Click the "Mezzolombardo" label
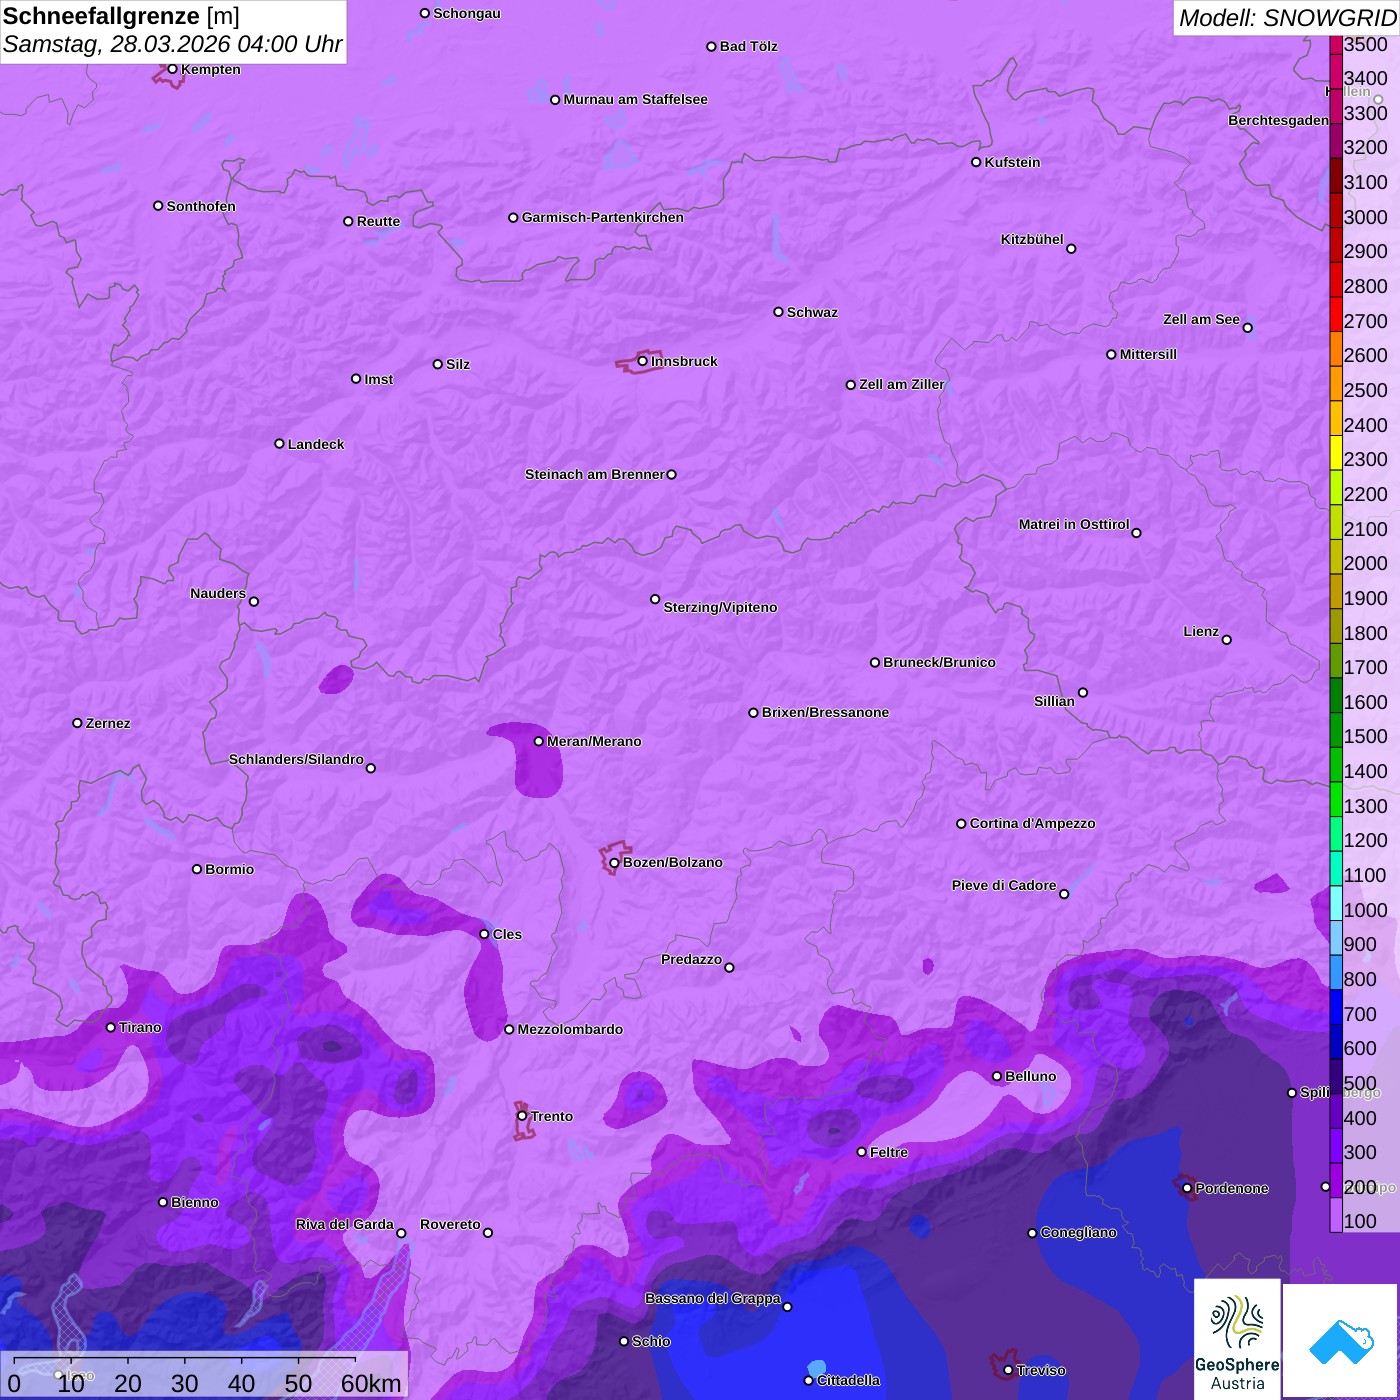 click(570, 1029)
